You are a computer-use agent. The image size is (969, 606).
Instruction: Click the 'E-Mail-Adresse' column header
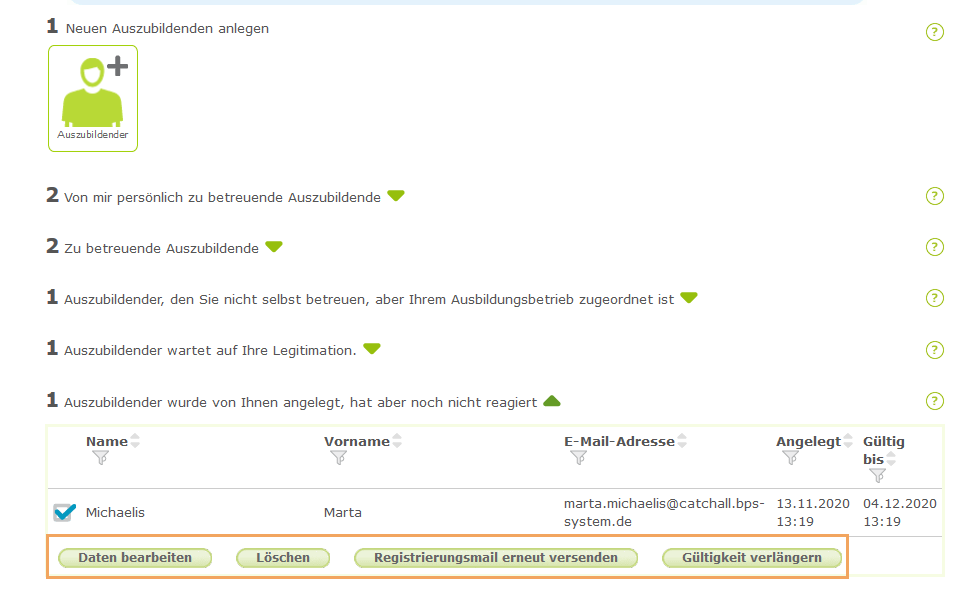(619, 441)
